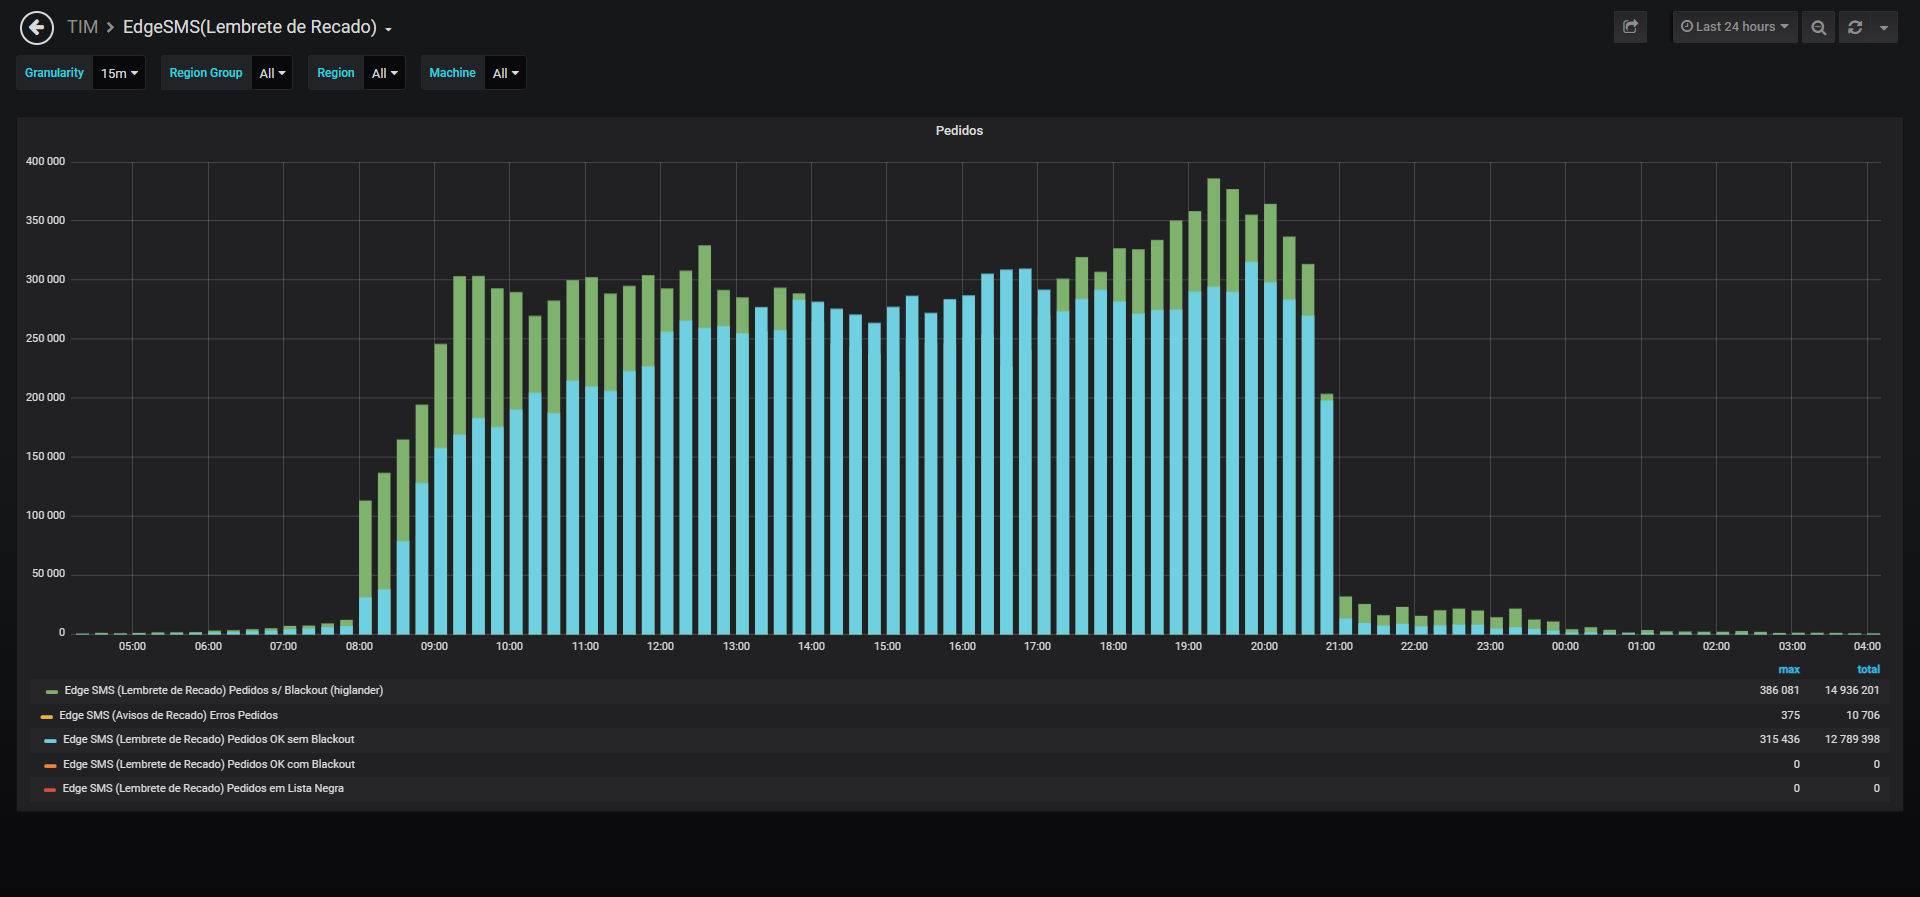Click the 21:00 x-axis time label

[1339, 647]
